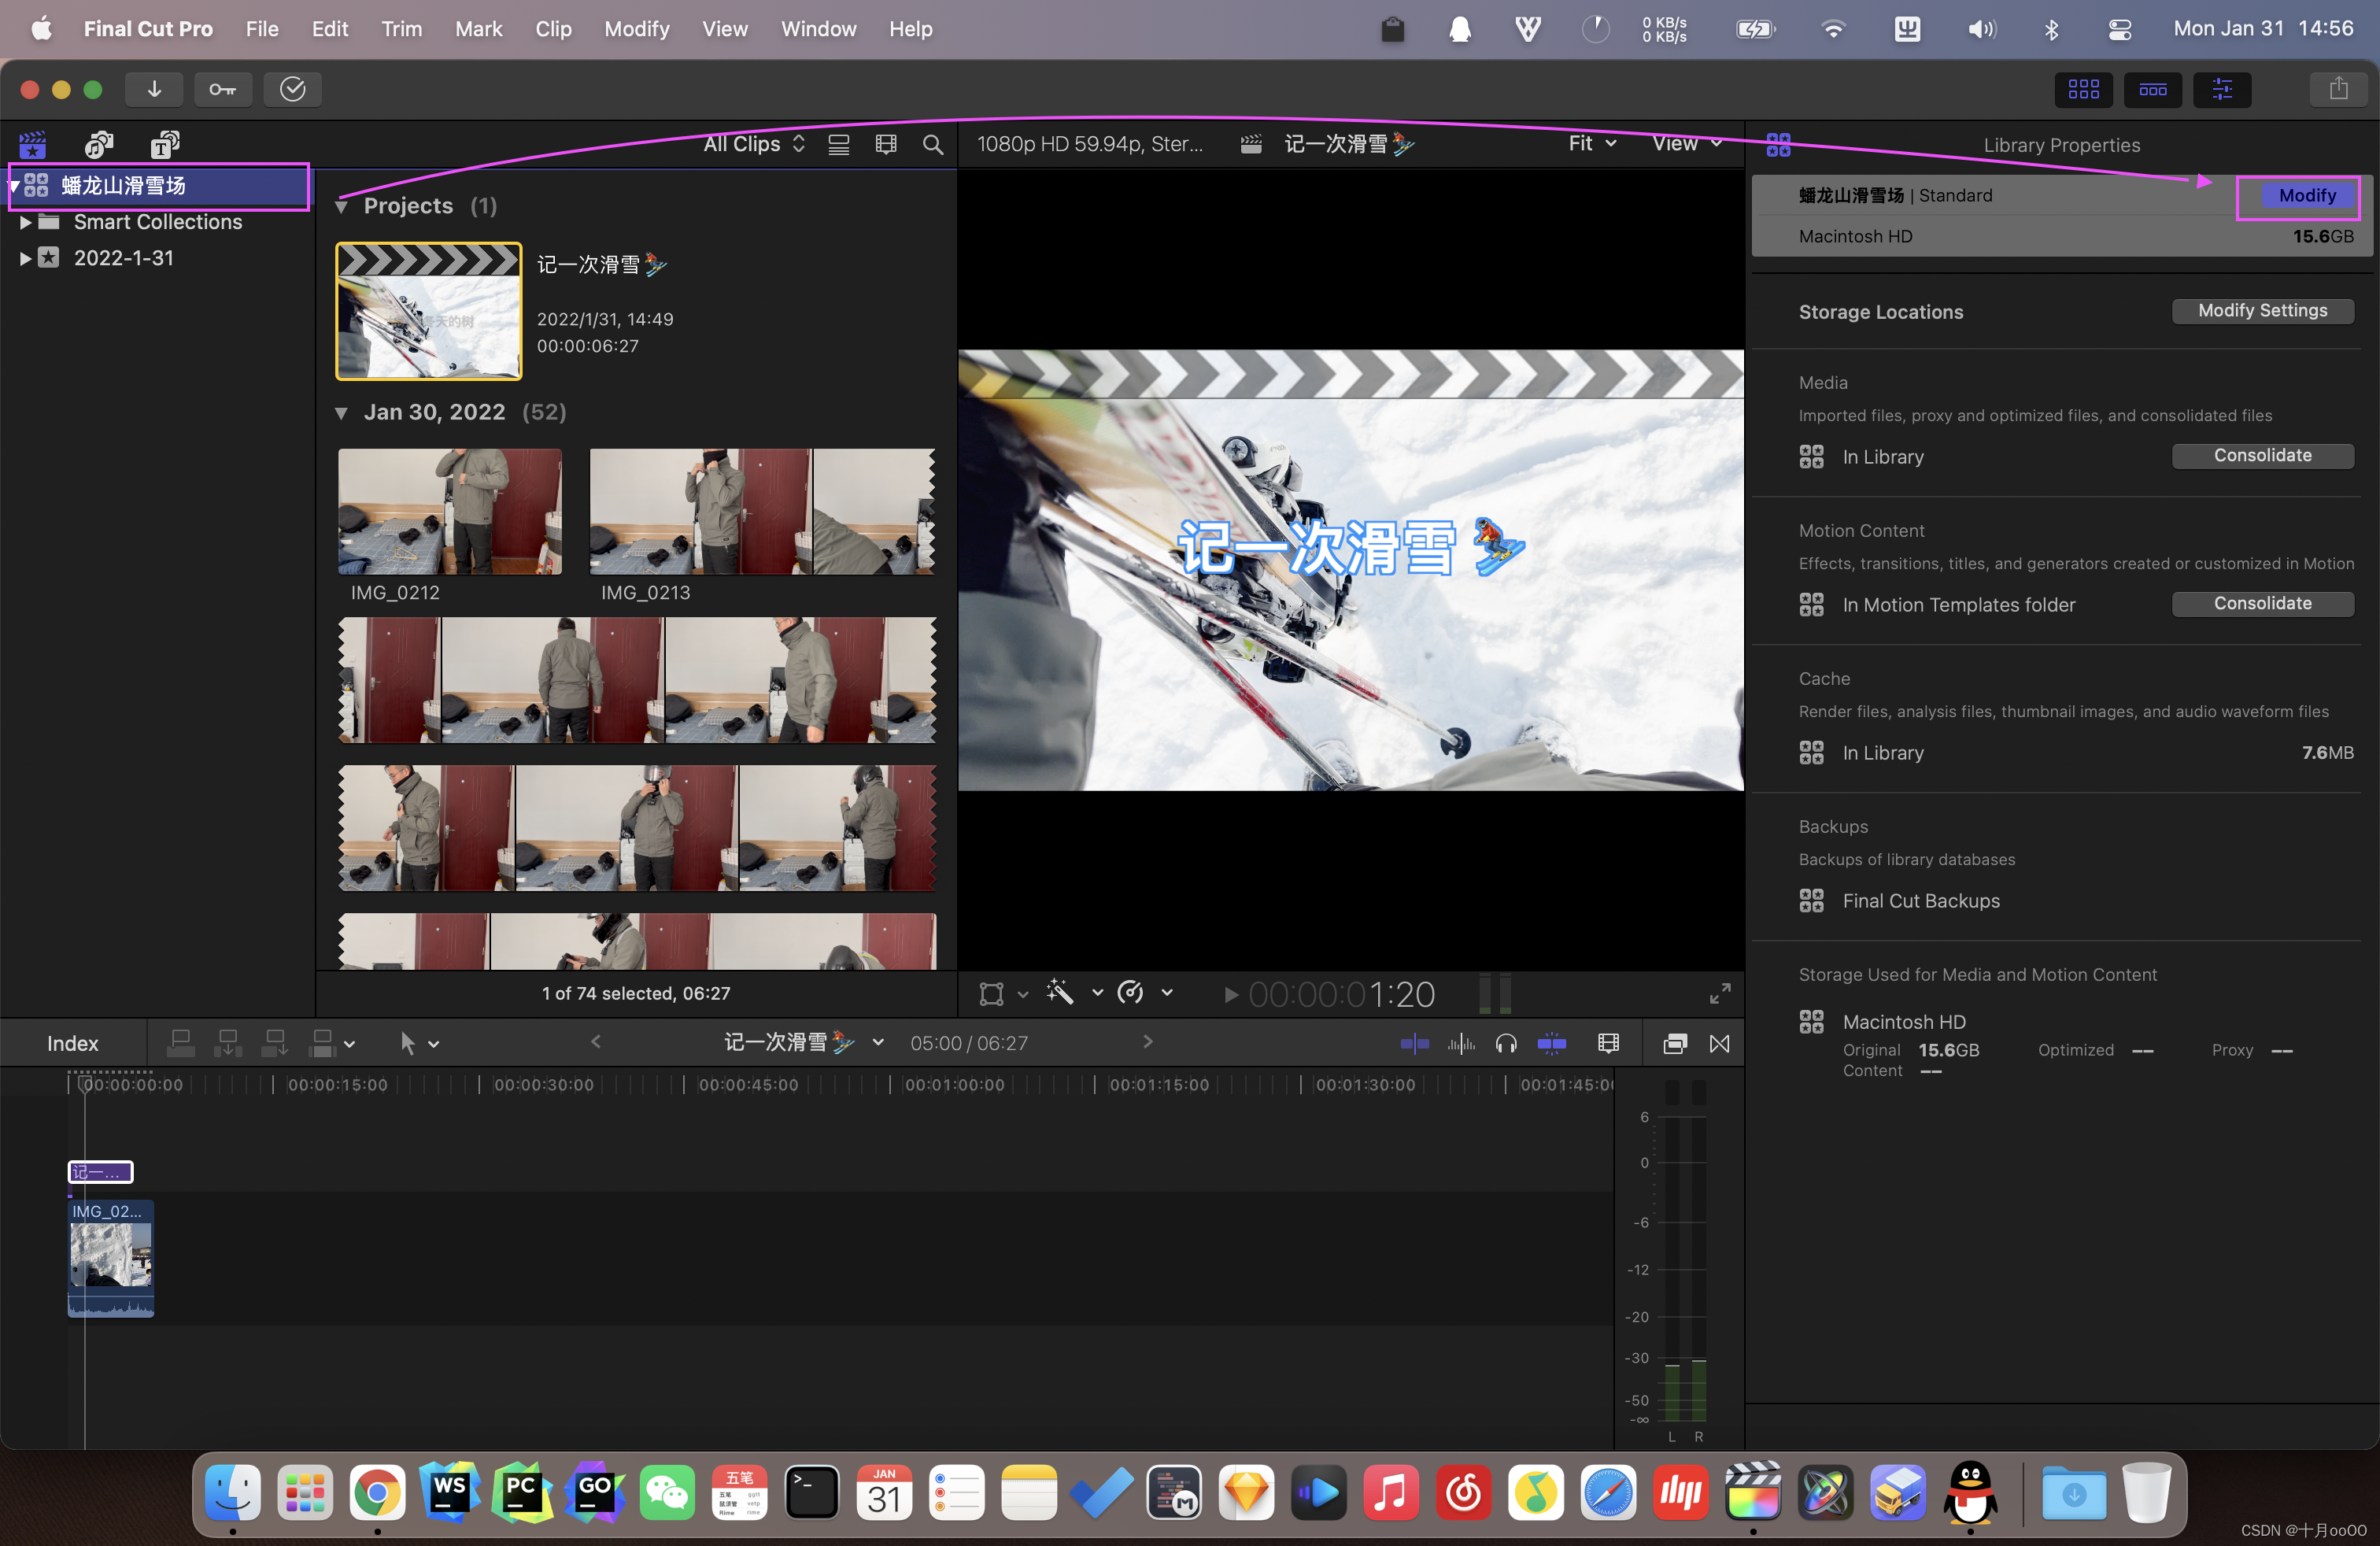Open Photos and Audio sidebar icon
Screen dimensions: 2380x1546
[x=98, y=144]
